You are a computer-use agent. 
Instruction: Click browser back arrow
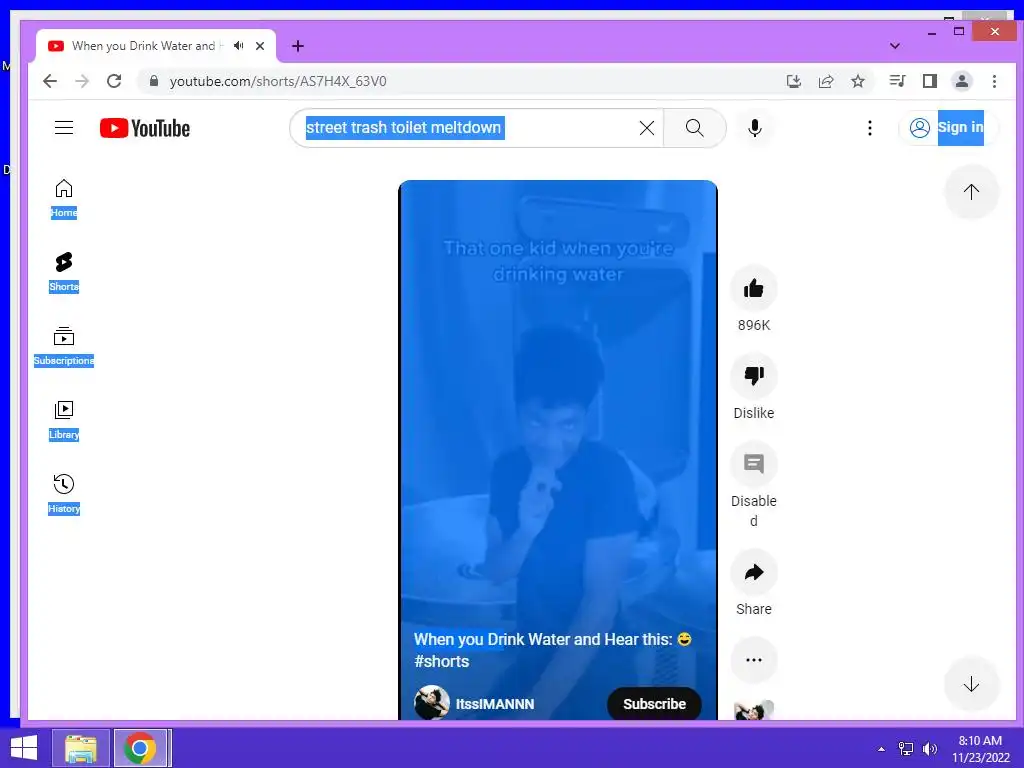point(50,81)
